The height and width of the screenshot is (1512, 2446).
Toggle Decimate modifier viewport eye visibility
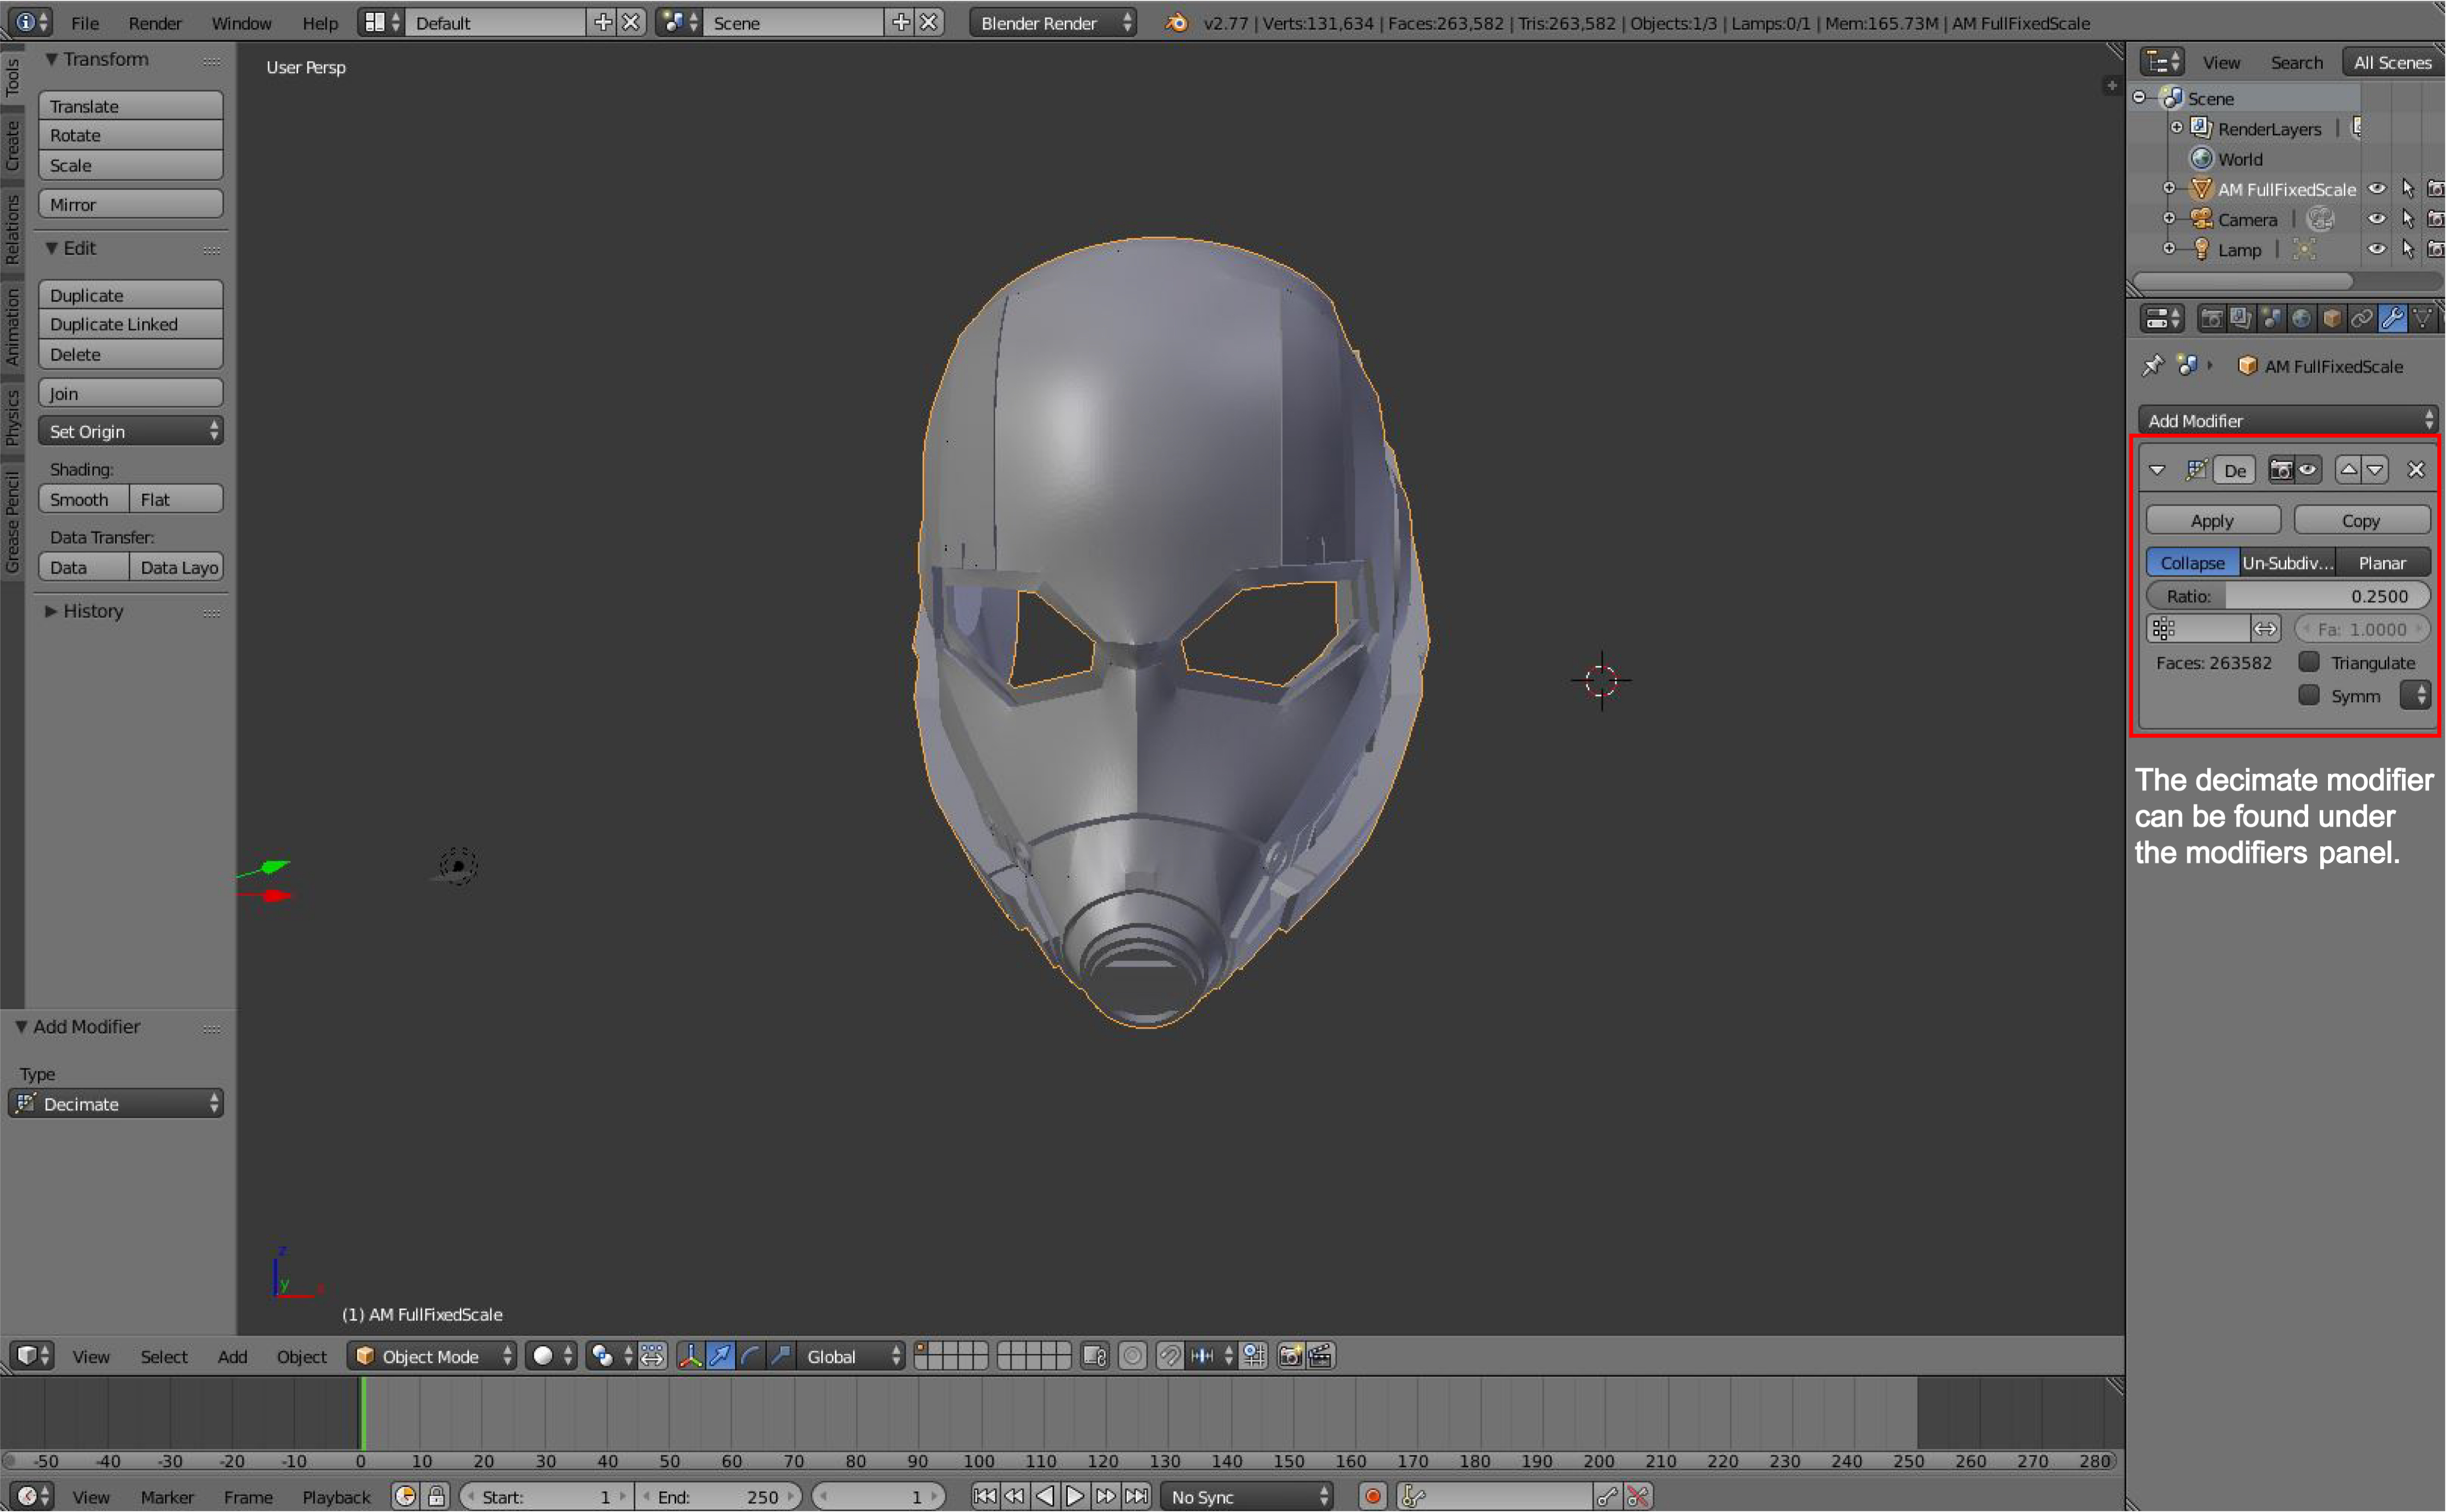tap(2308, 470)
